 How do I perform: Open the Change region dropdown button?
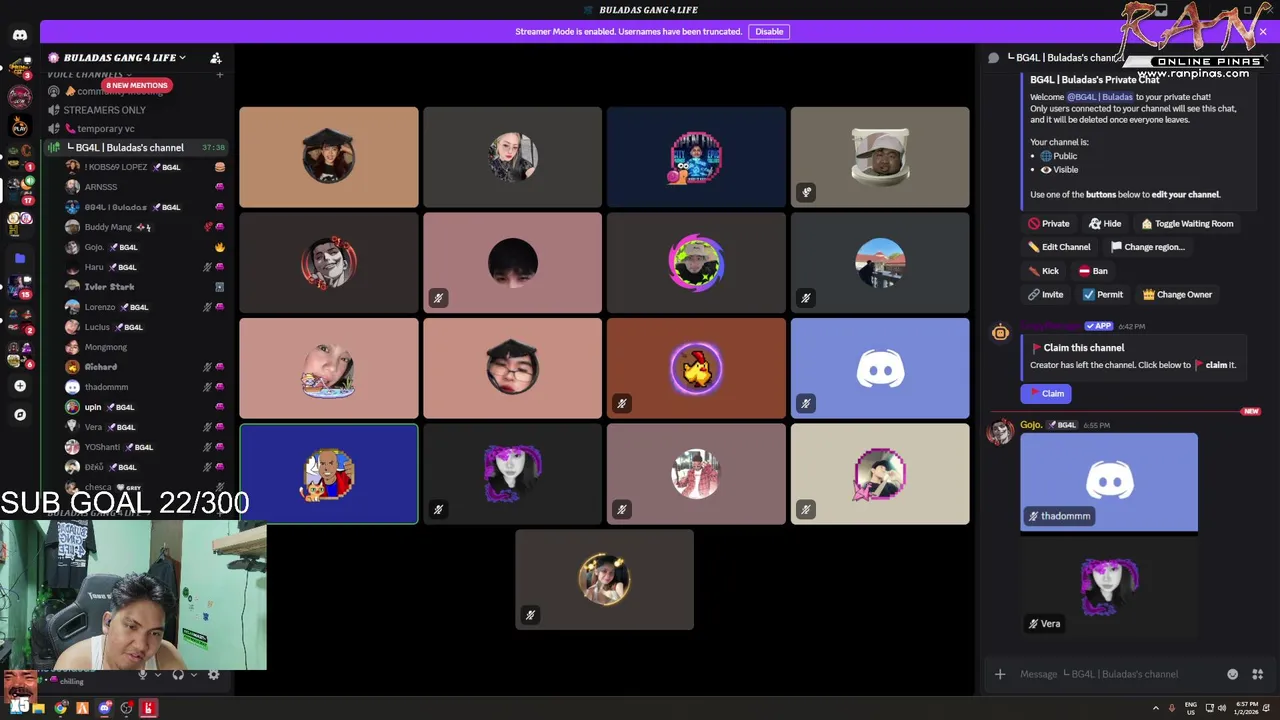(x=1147, y=247)
